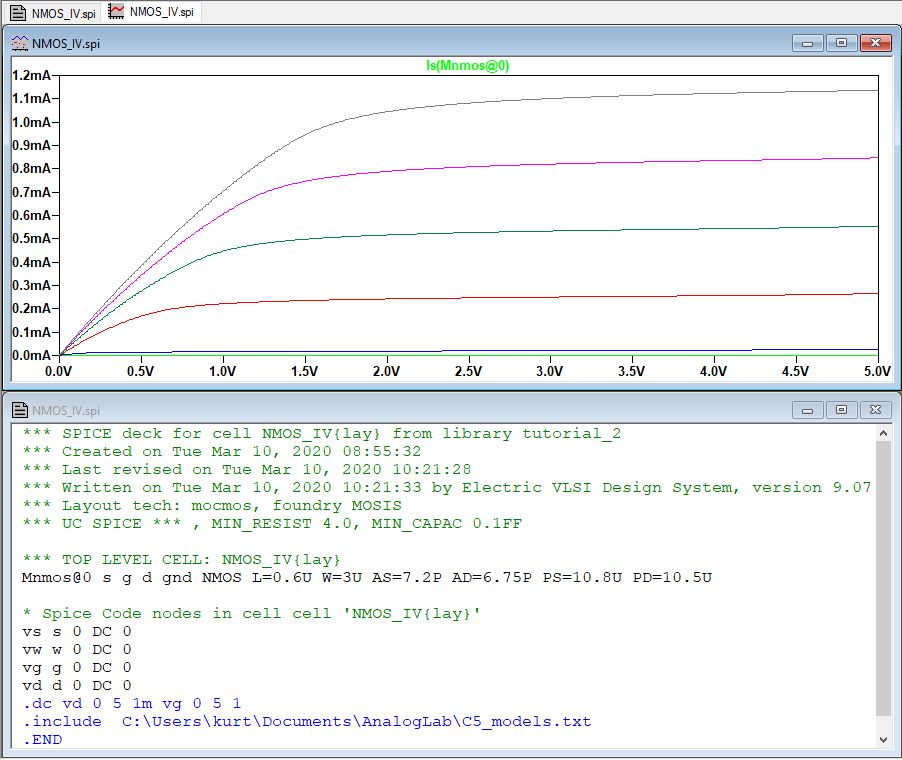Click the netlist scrollbar up arrow
The width and height of the screenshot is (902, 760).
[883, 434]
